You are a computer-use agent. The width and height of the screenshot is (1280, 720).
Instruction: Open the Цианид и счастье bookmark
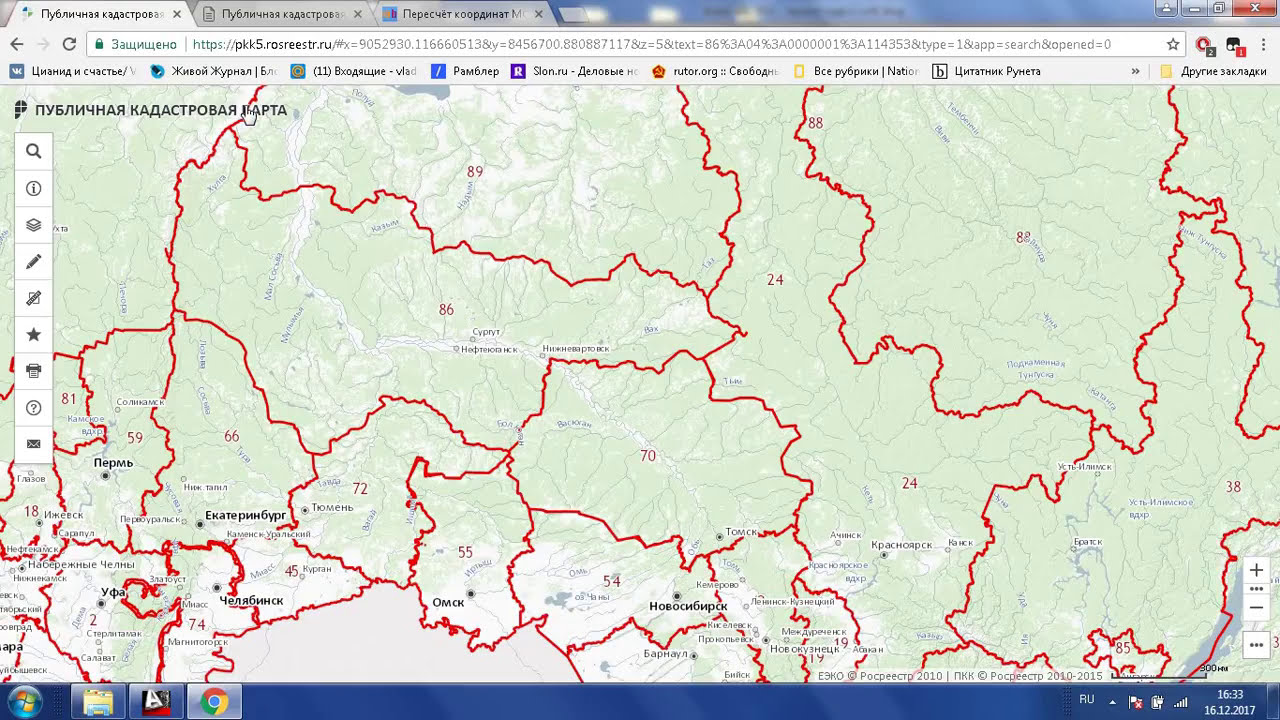[73, 71]
